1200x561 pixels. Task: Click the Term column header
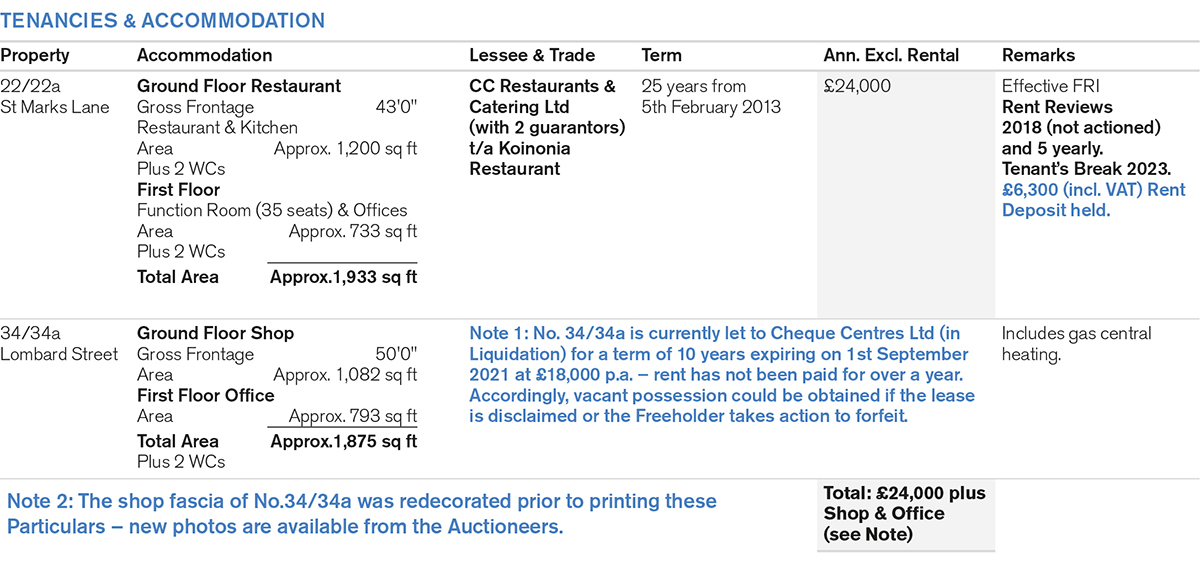click(662, 55)
